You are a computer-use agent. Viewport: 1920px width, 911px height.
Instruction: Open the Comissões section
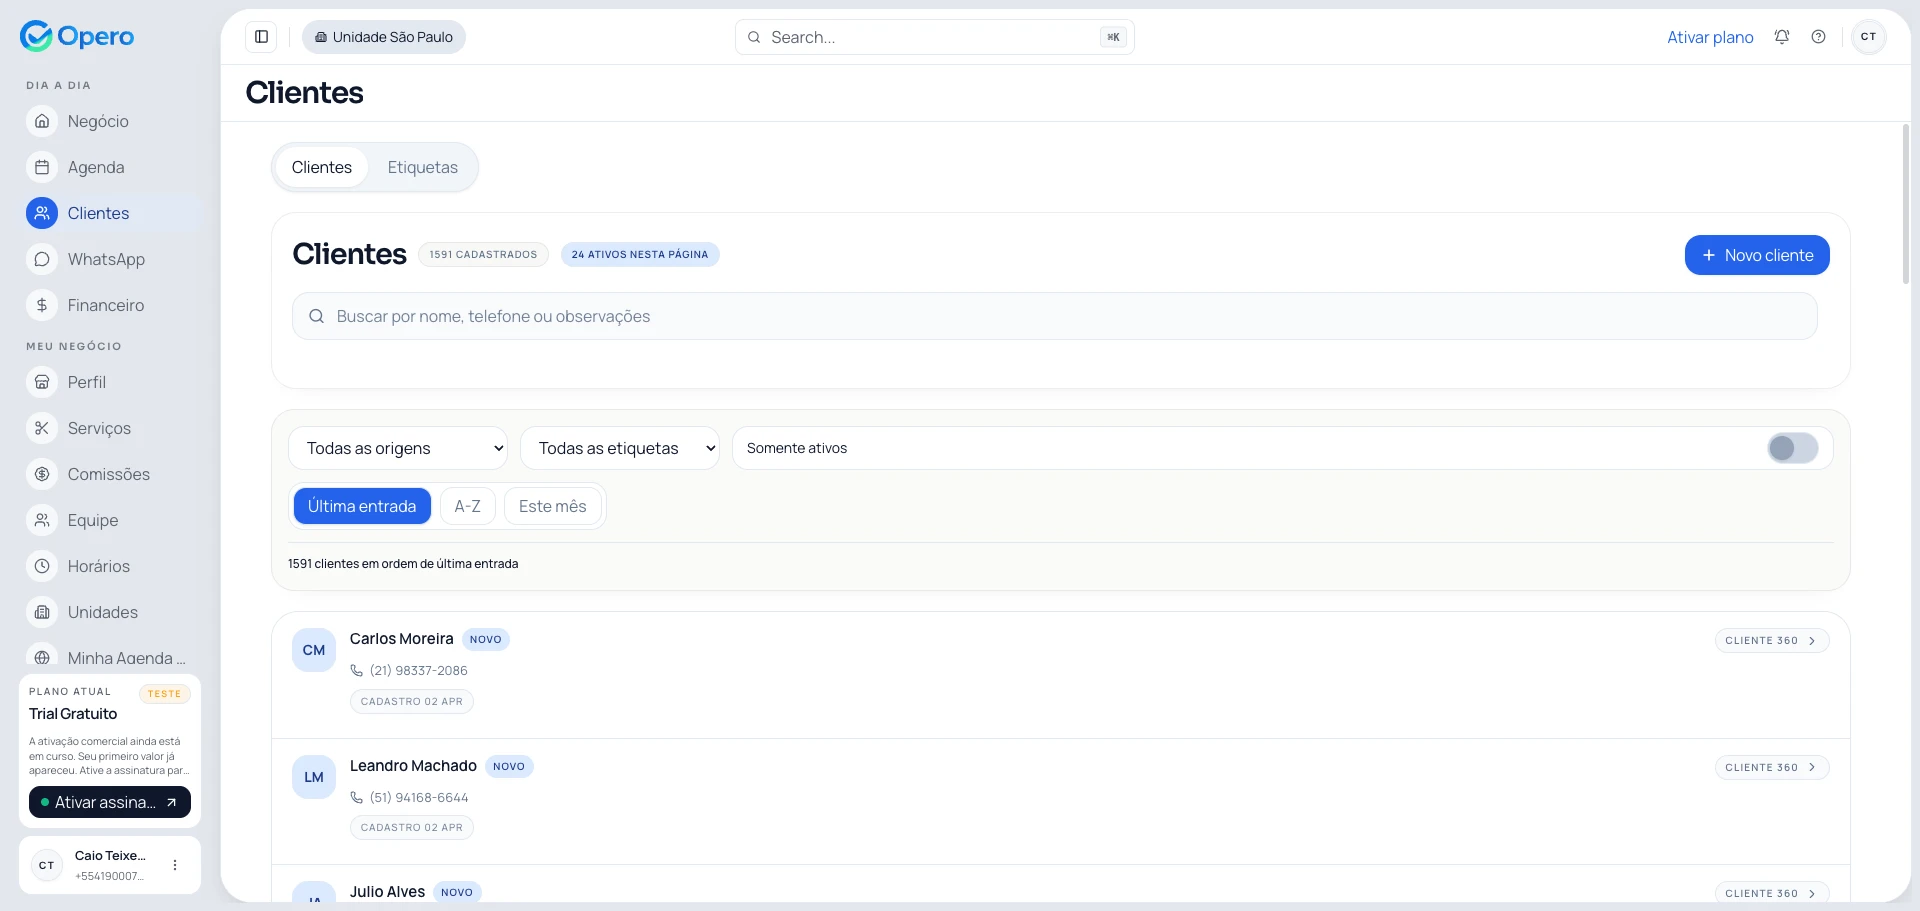click(x=108, y=474)
